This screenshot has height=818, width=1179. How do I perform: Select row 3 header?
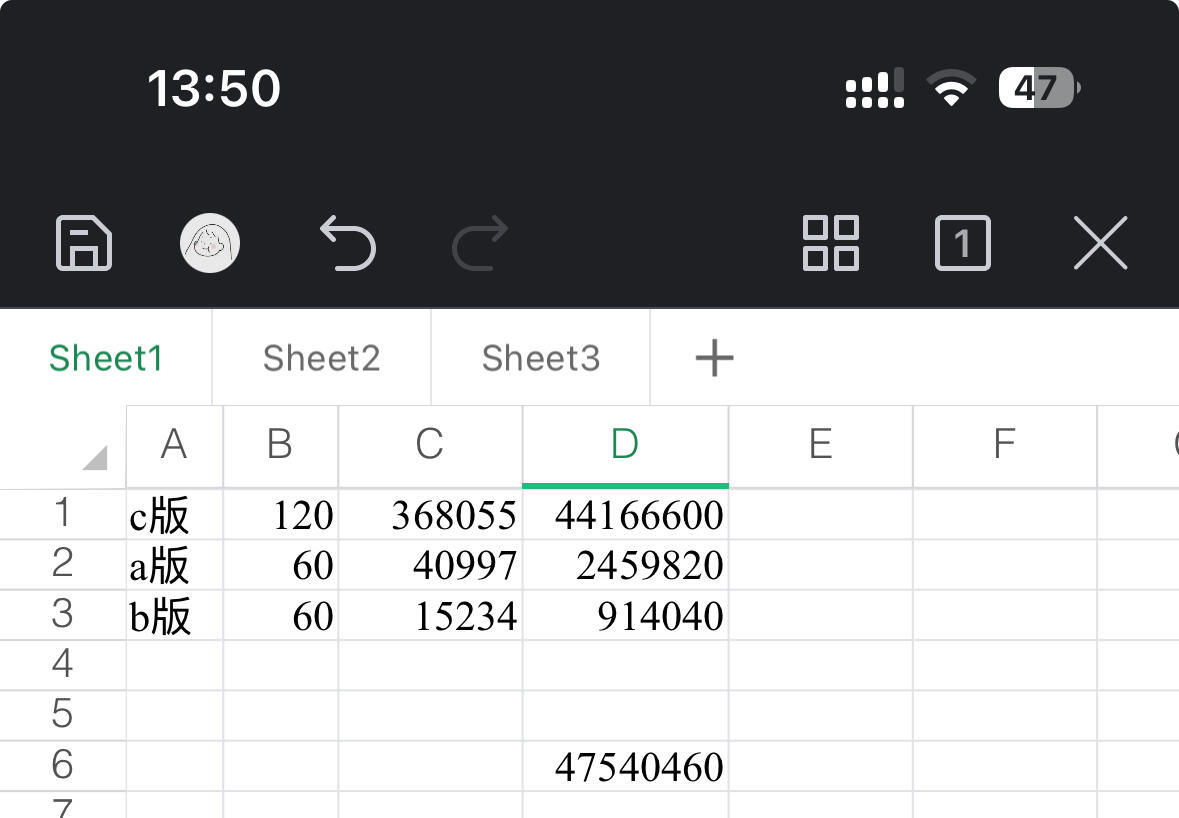62,615
